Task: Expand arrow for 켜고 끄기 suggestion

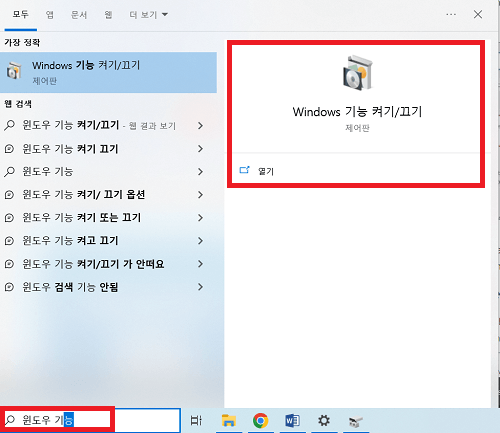Action: point(200,241)
